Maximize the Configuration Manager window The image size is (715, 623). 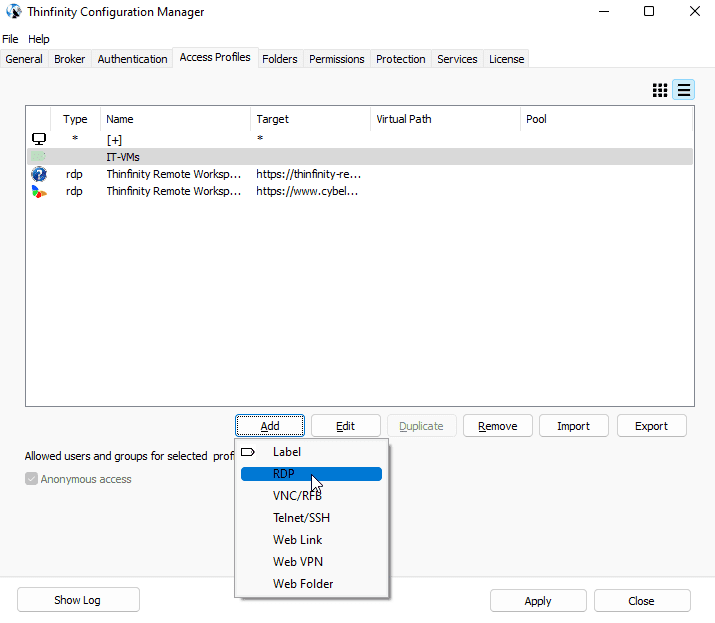pyautogui.click(x=649, y=11)
